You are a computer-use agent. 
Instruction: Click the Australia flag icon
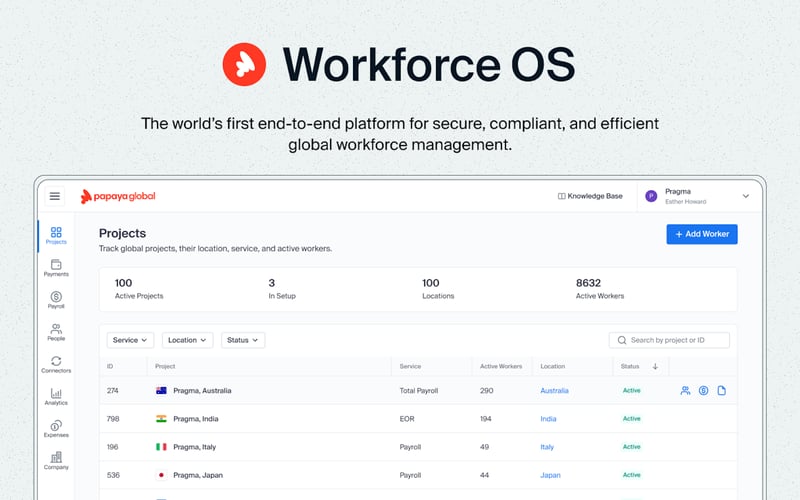click(161, 391)
